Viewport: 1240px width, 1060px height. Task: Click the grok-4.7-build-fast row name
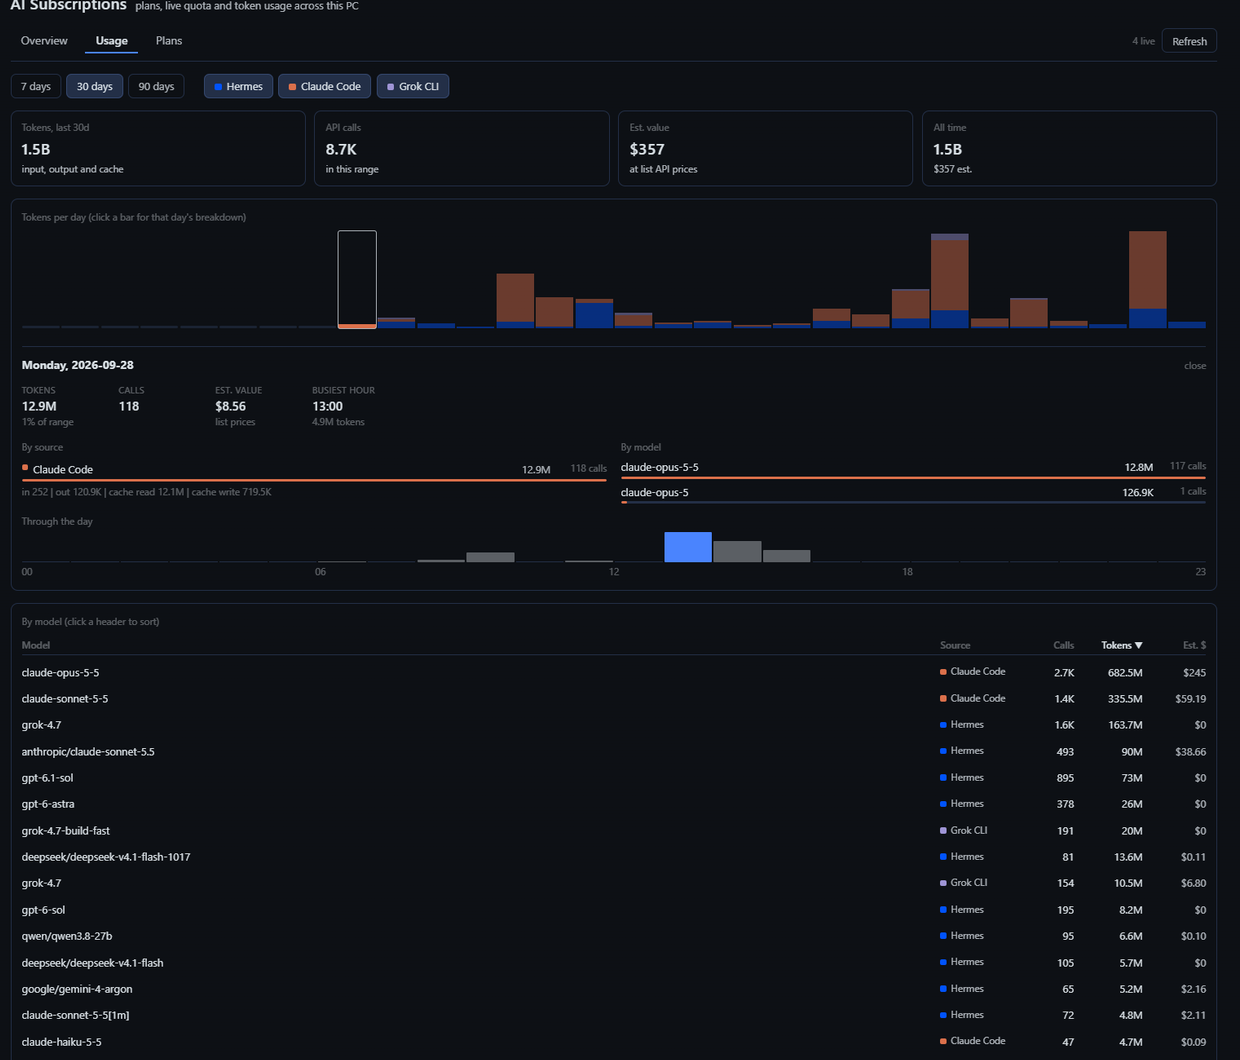tap(66, 831)
